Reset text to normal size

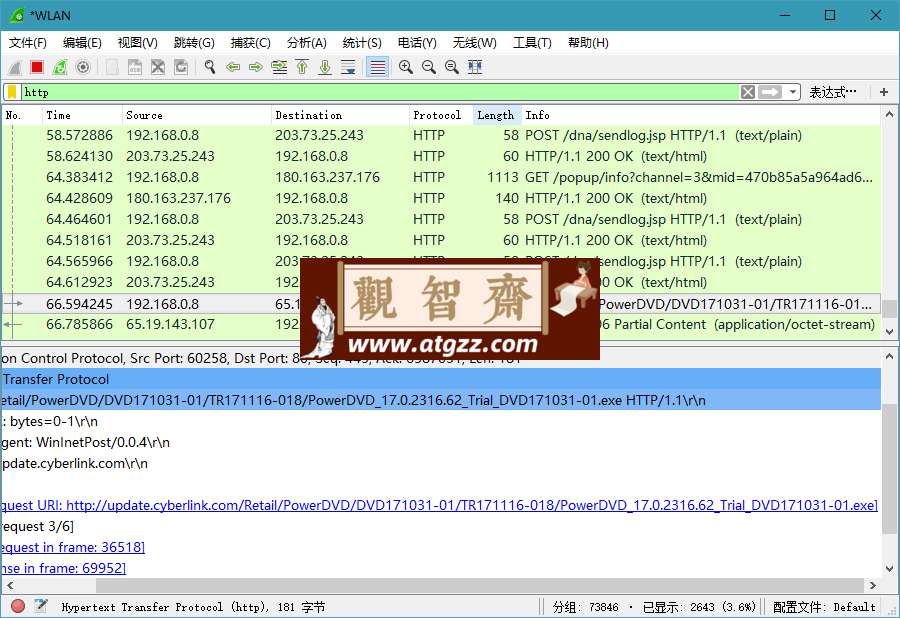(452, 68)
